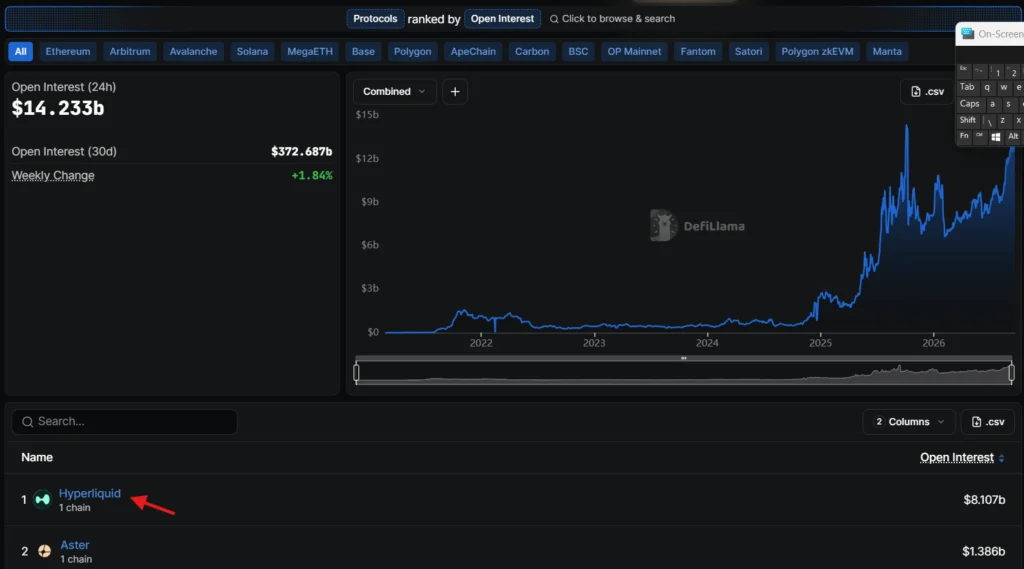Filter by BSC chain
1024x569 pixels.
(578, 52)
